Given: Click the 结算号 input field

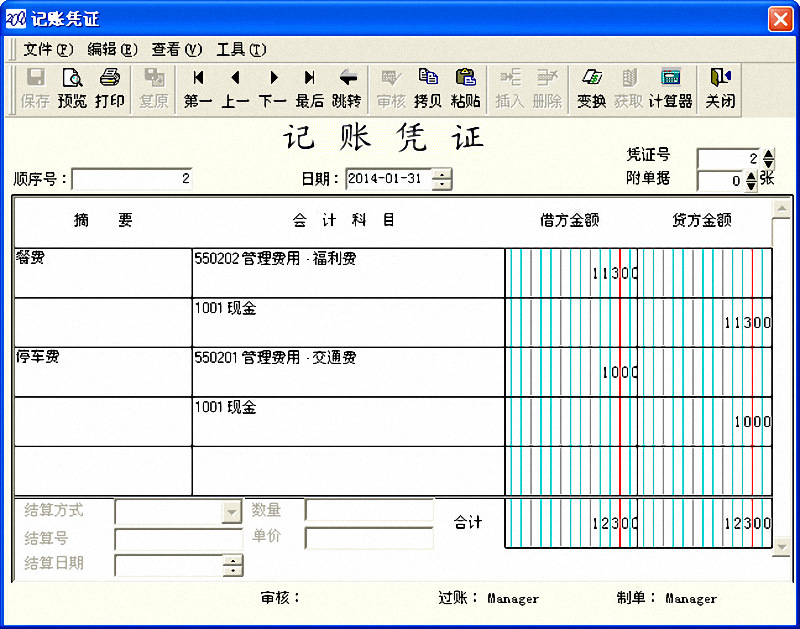Looking at the screenshot, I should coord(179,539).
